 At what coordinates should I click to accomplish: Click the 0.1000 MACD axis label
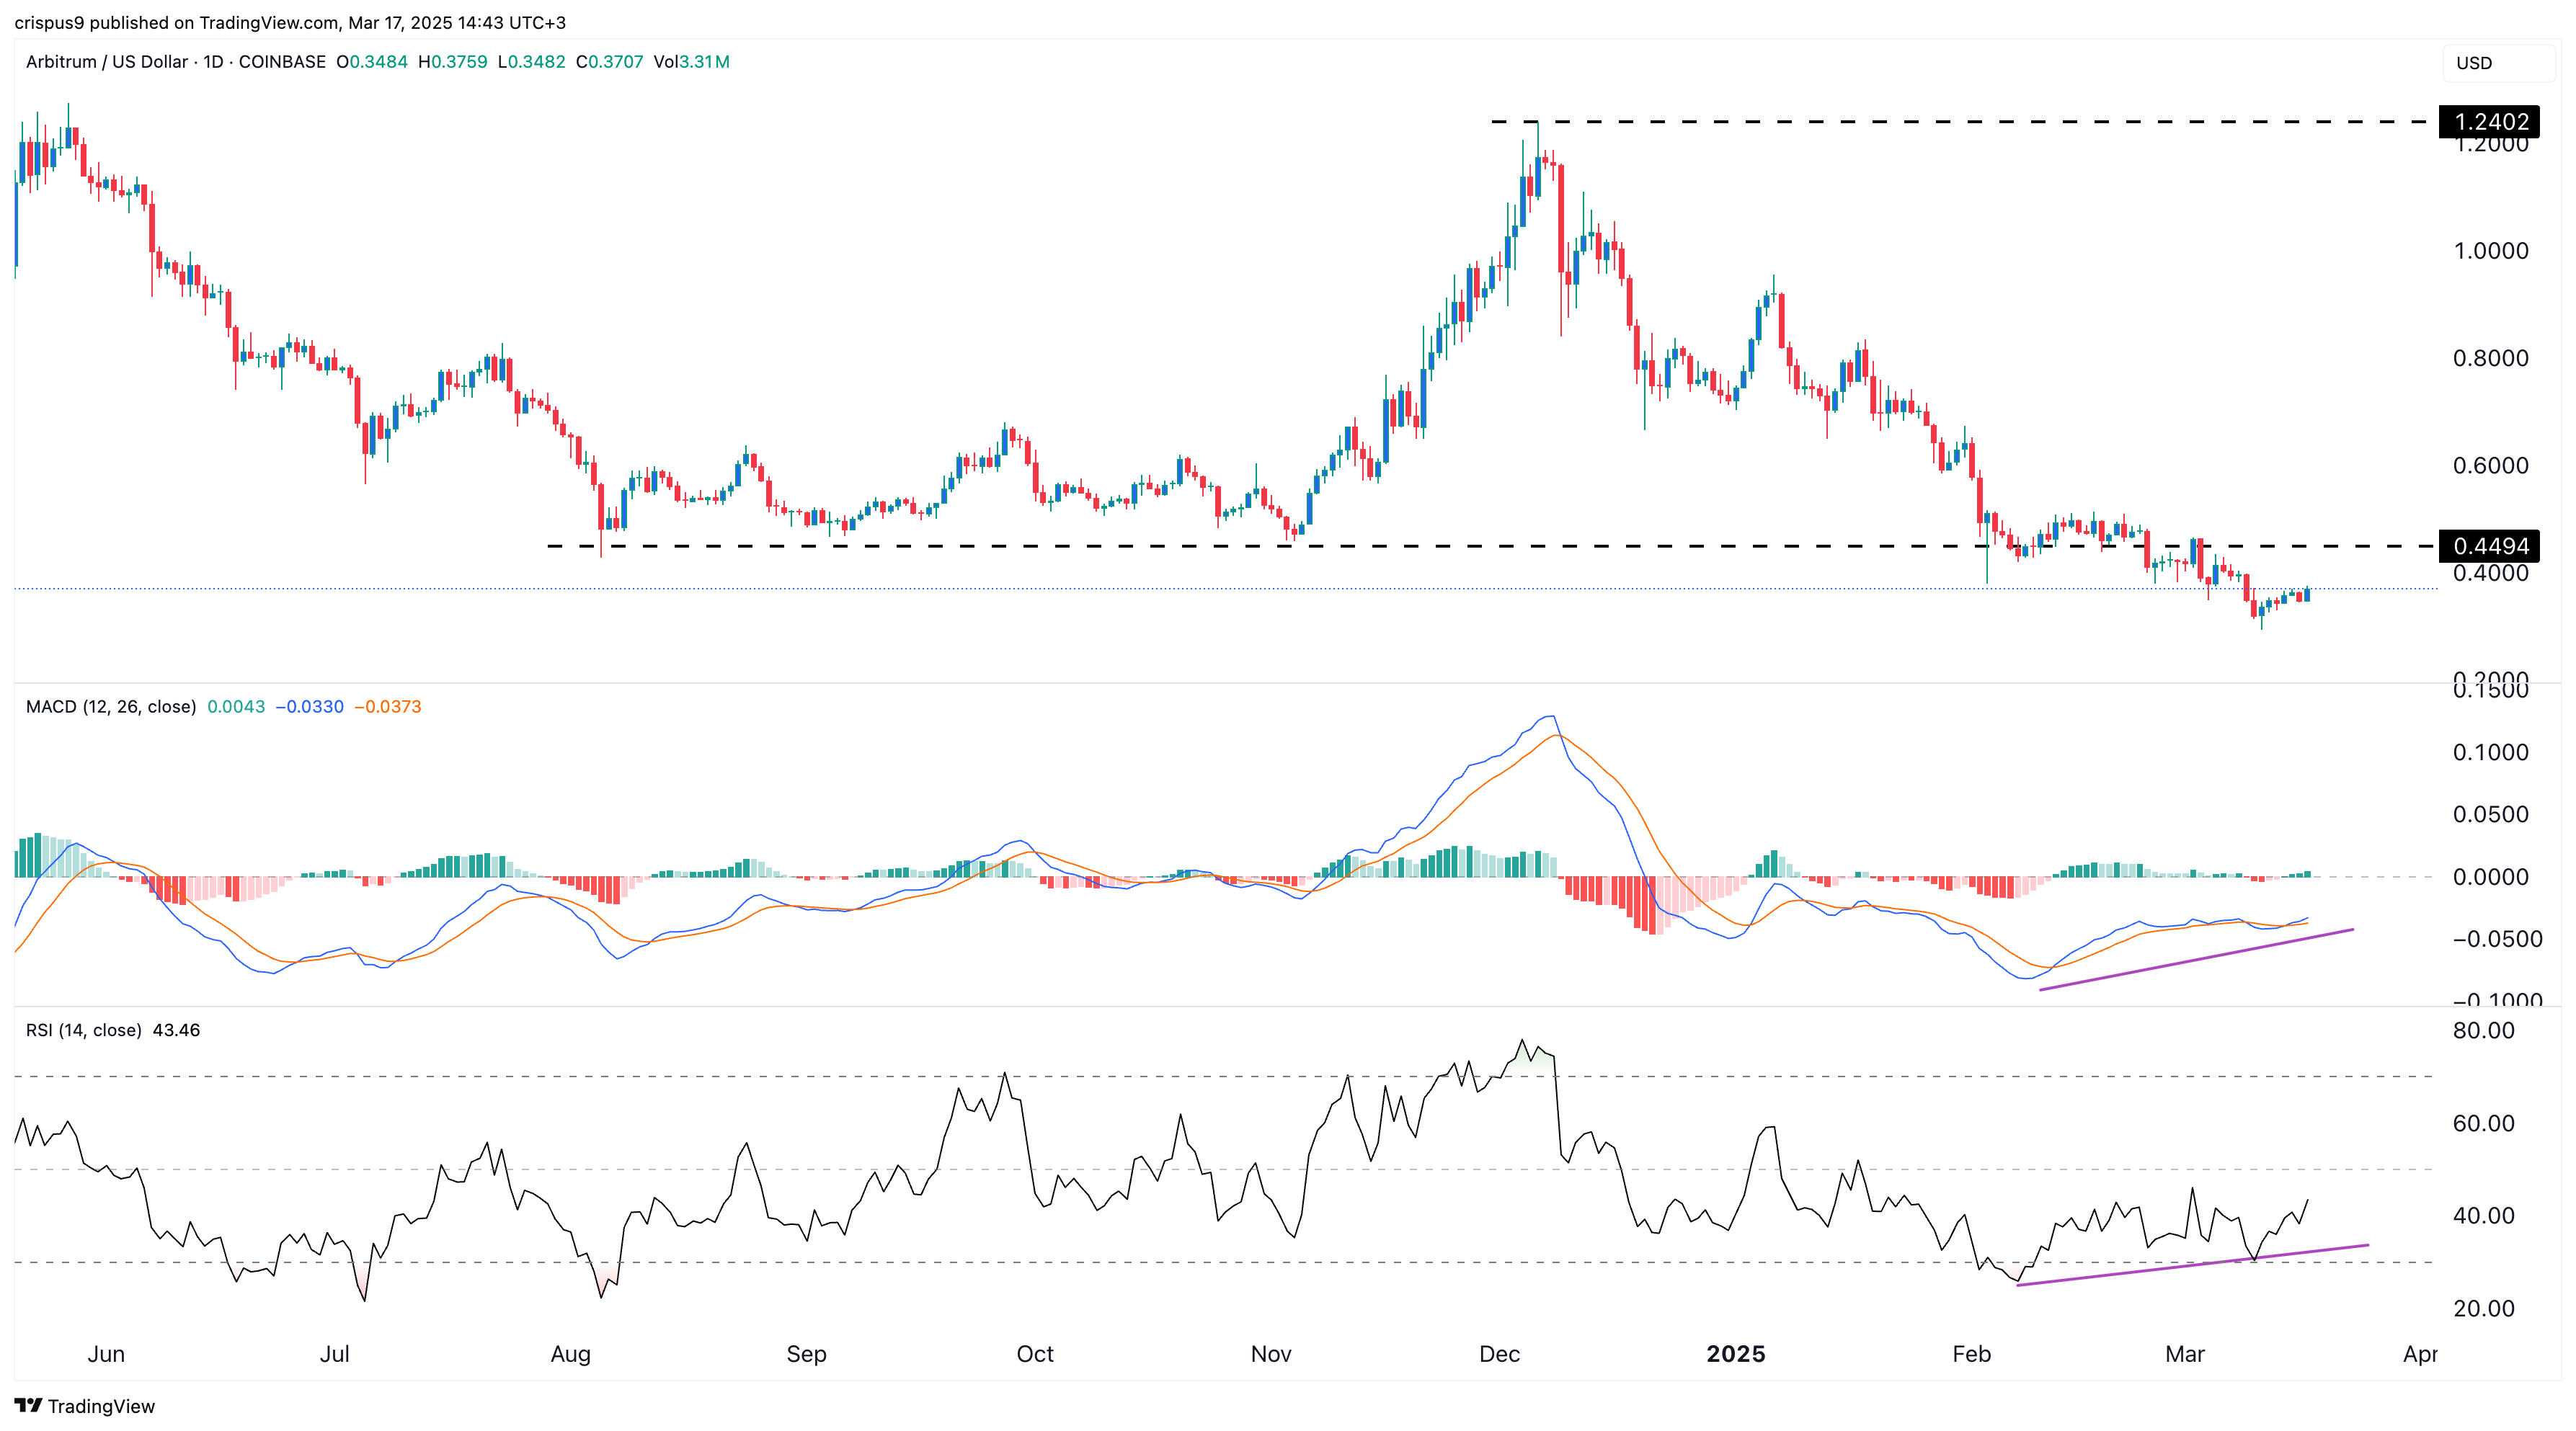point(2491,752)
